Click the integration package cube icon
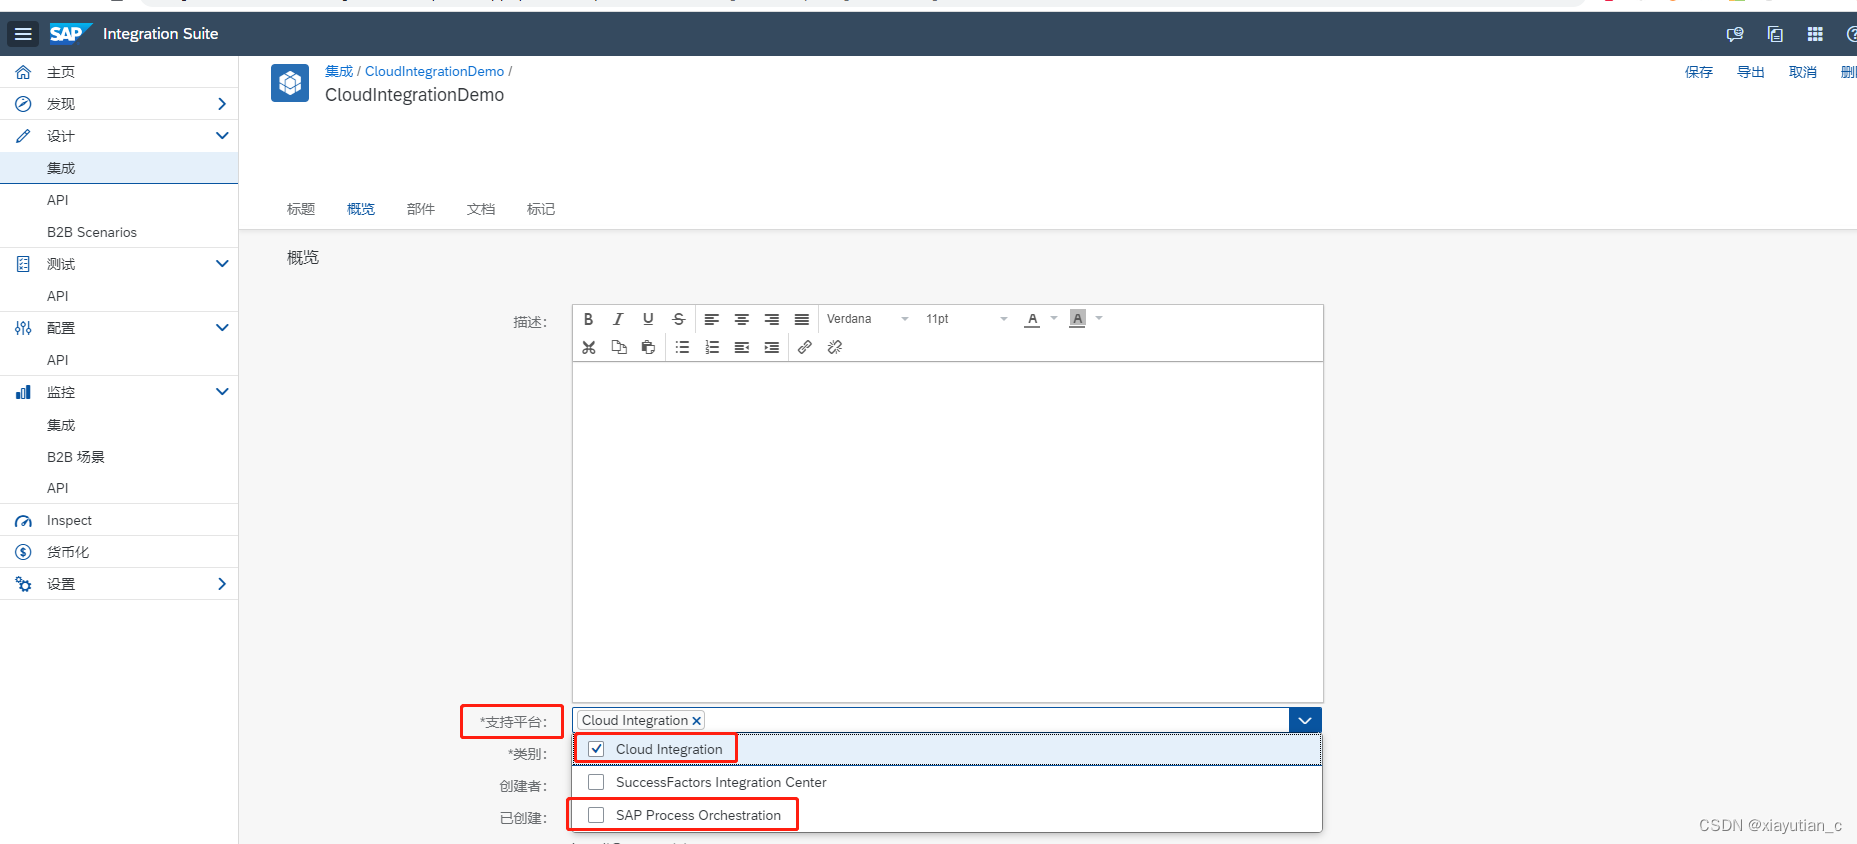Screen dimensions: 1857x844 [290, 82]
